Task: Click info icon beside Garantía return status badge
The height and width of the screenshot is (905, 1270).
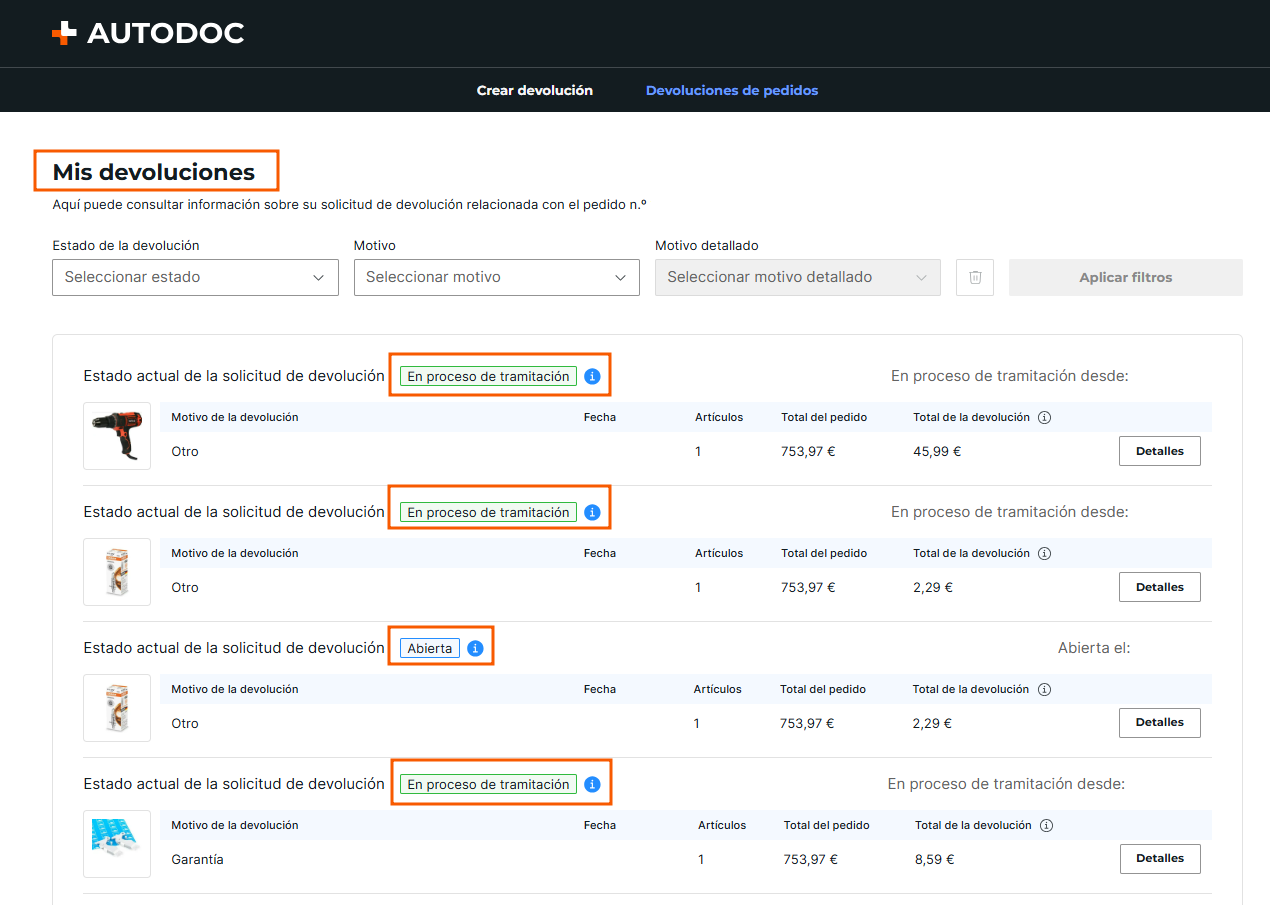Action: coord(592,784)
